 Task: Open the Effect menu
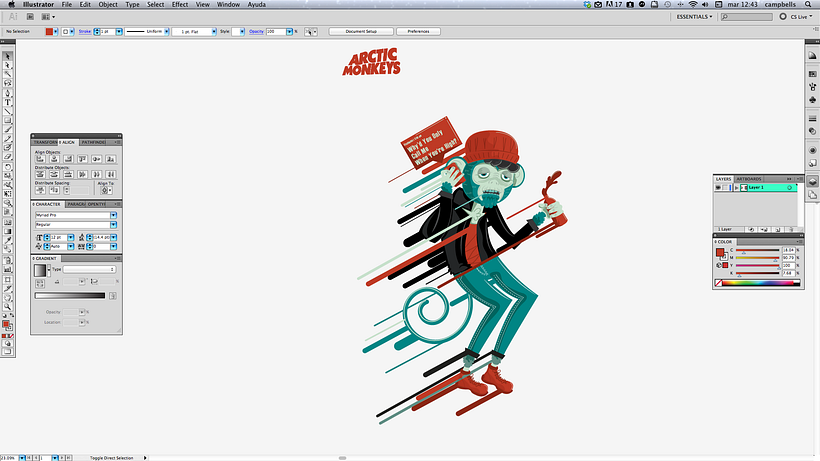(x=180, y=4)
